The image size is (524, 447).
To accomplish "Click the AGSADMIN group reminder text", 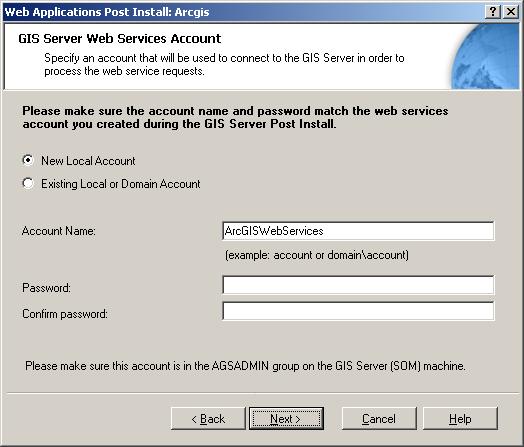I will pyautogui.click(x=245, y=366).
